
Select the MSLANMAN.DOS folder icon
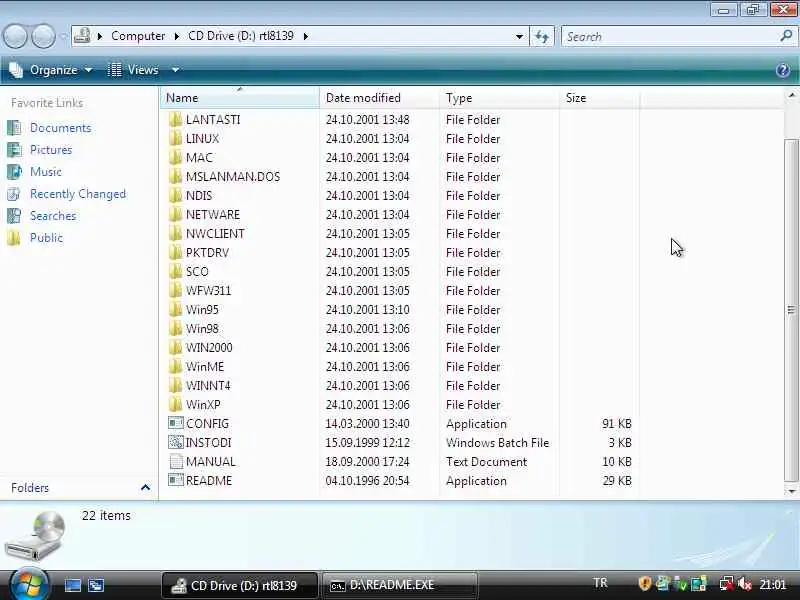176,177
